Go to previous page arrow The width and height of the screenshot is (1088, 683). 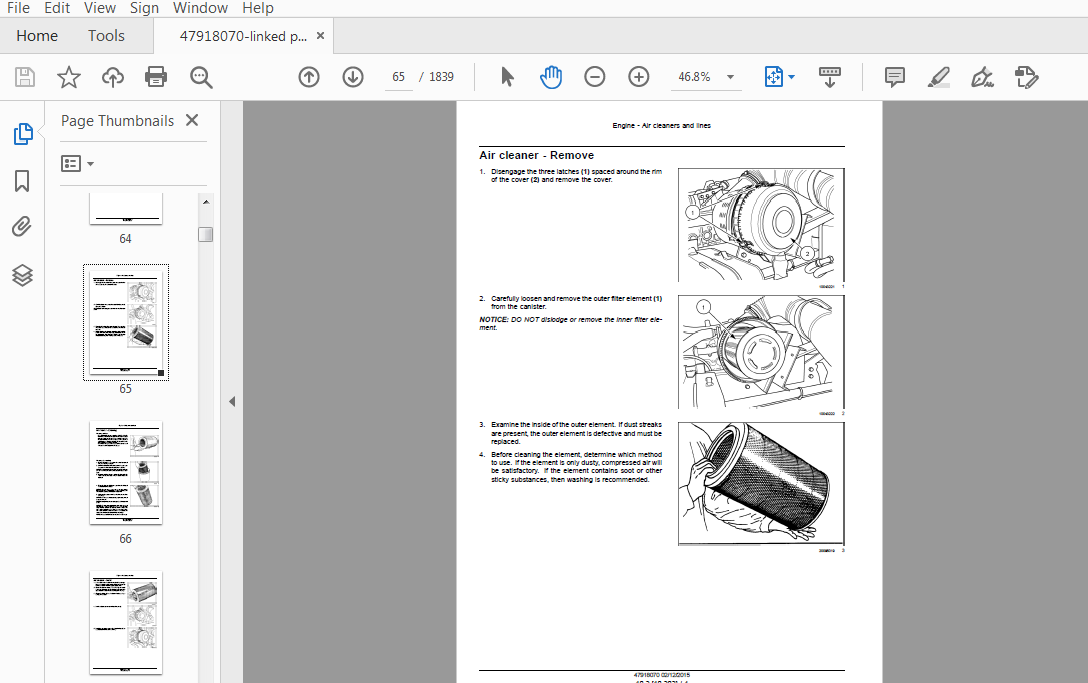coord(309,76)
